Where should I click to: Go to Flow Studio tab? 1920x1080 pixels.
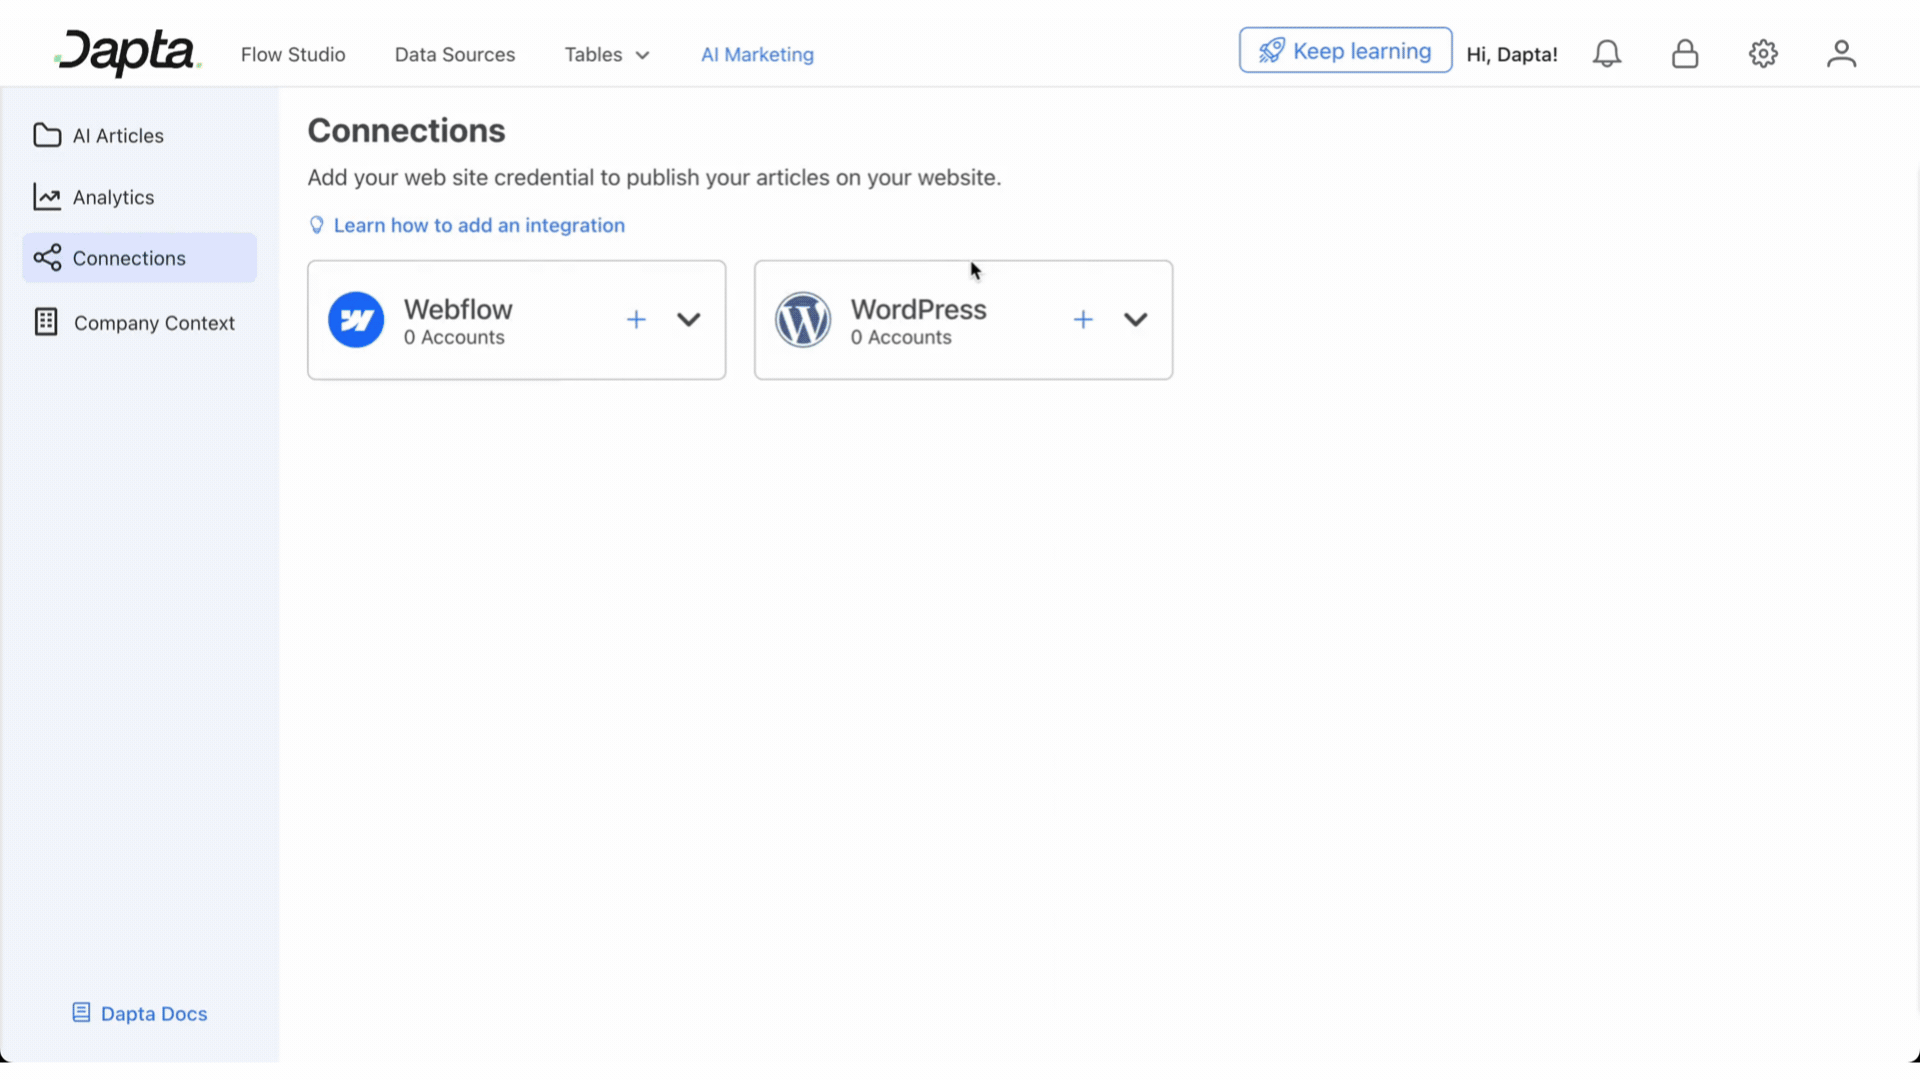[x=293, y=55]
